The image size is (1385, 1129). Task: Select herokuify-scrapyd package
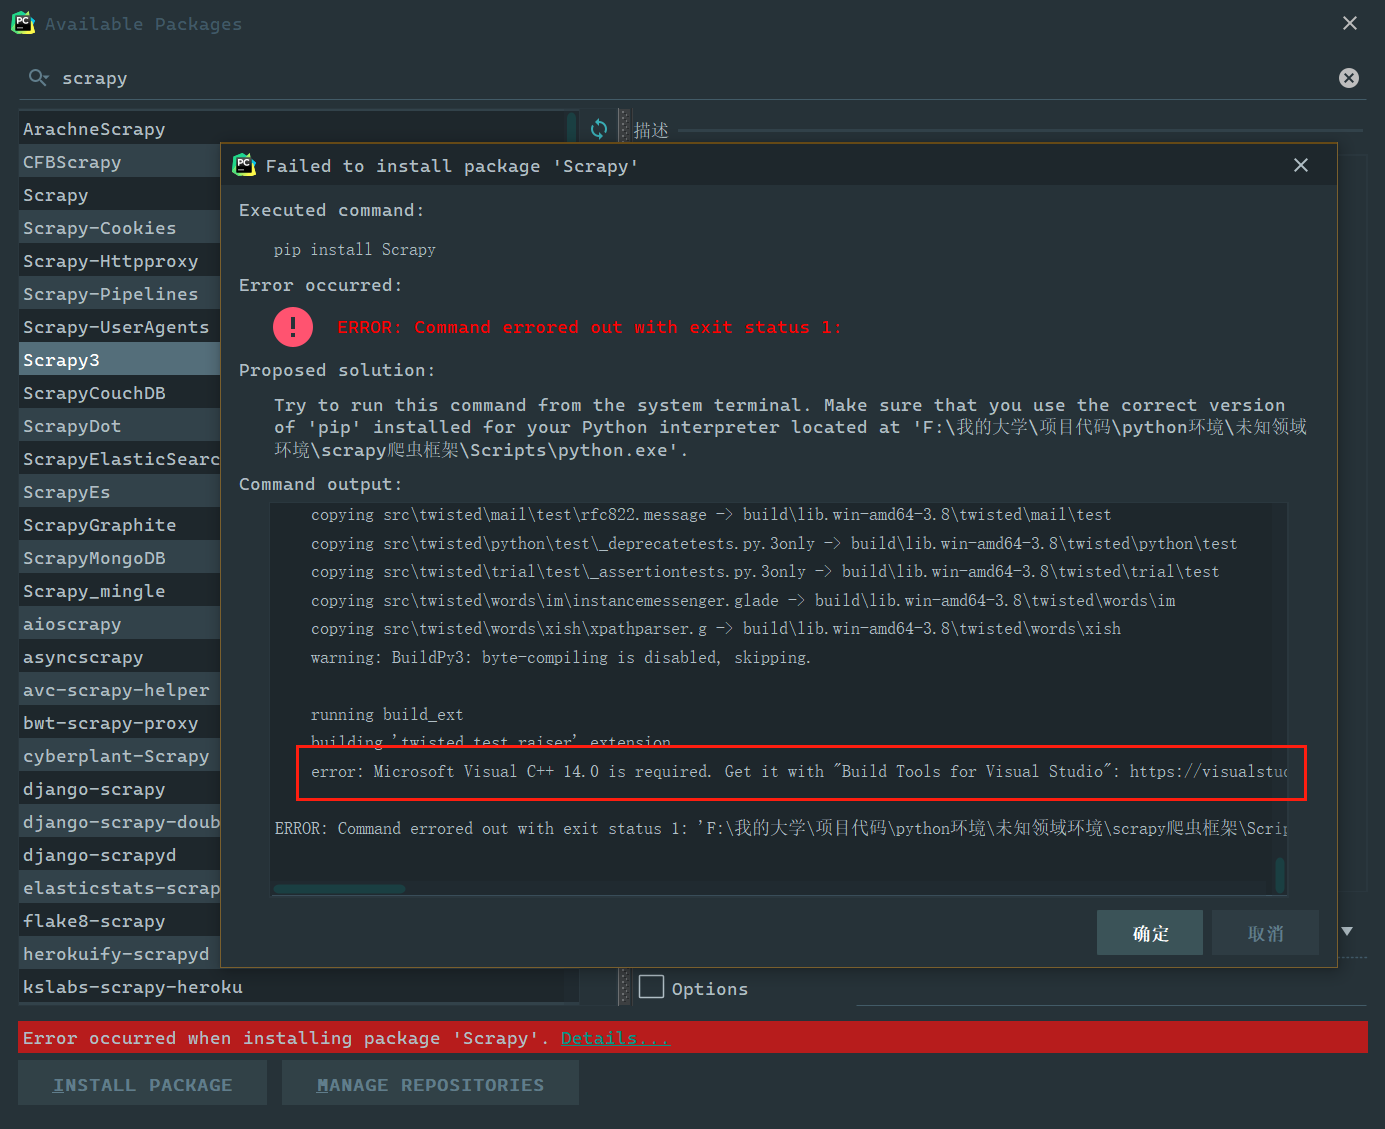pyautogui.click(x=120, y=954)
